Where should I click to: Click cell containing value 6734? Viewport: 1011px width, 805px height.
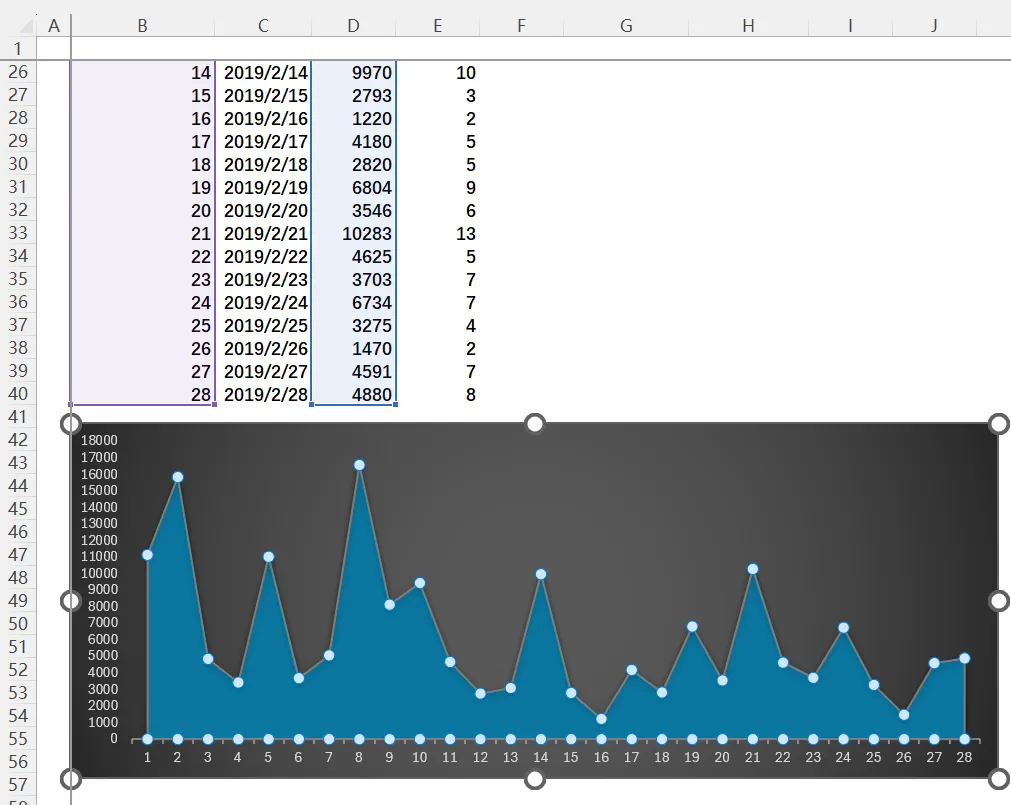click(353, 302)
